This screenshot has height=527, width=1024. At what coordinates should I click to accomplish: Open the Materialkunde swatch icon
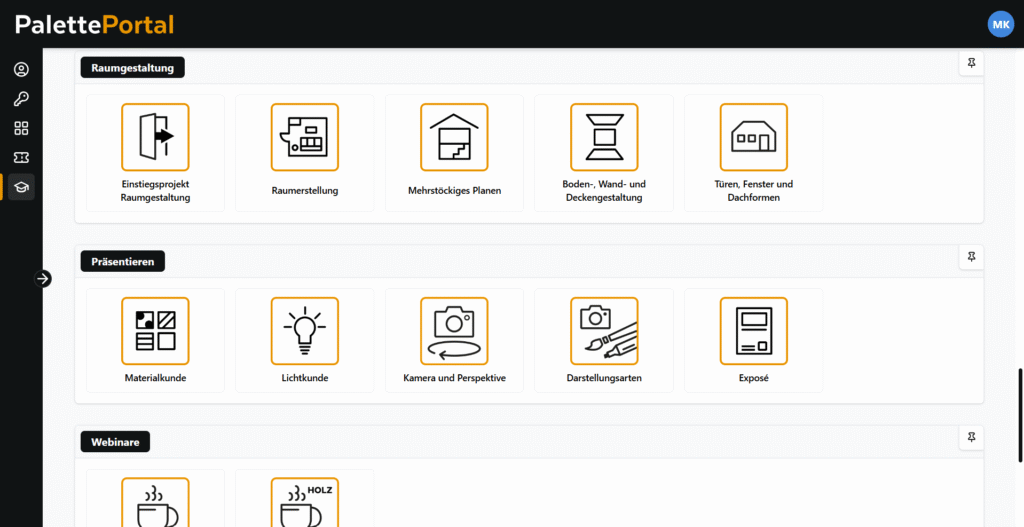[155, 331]
